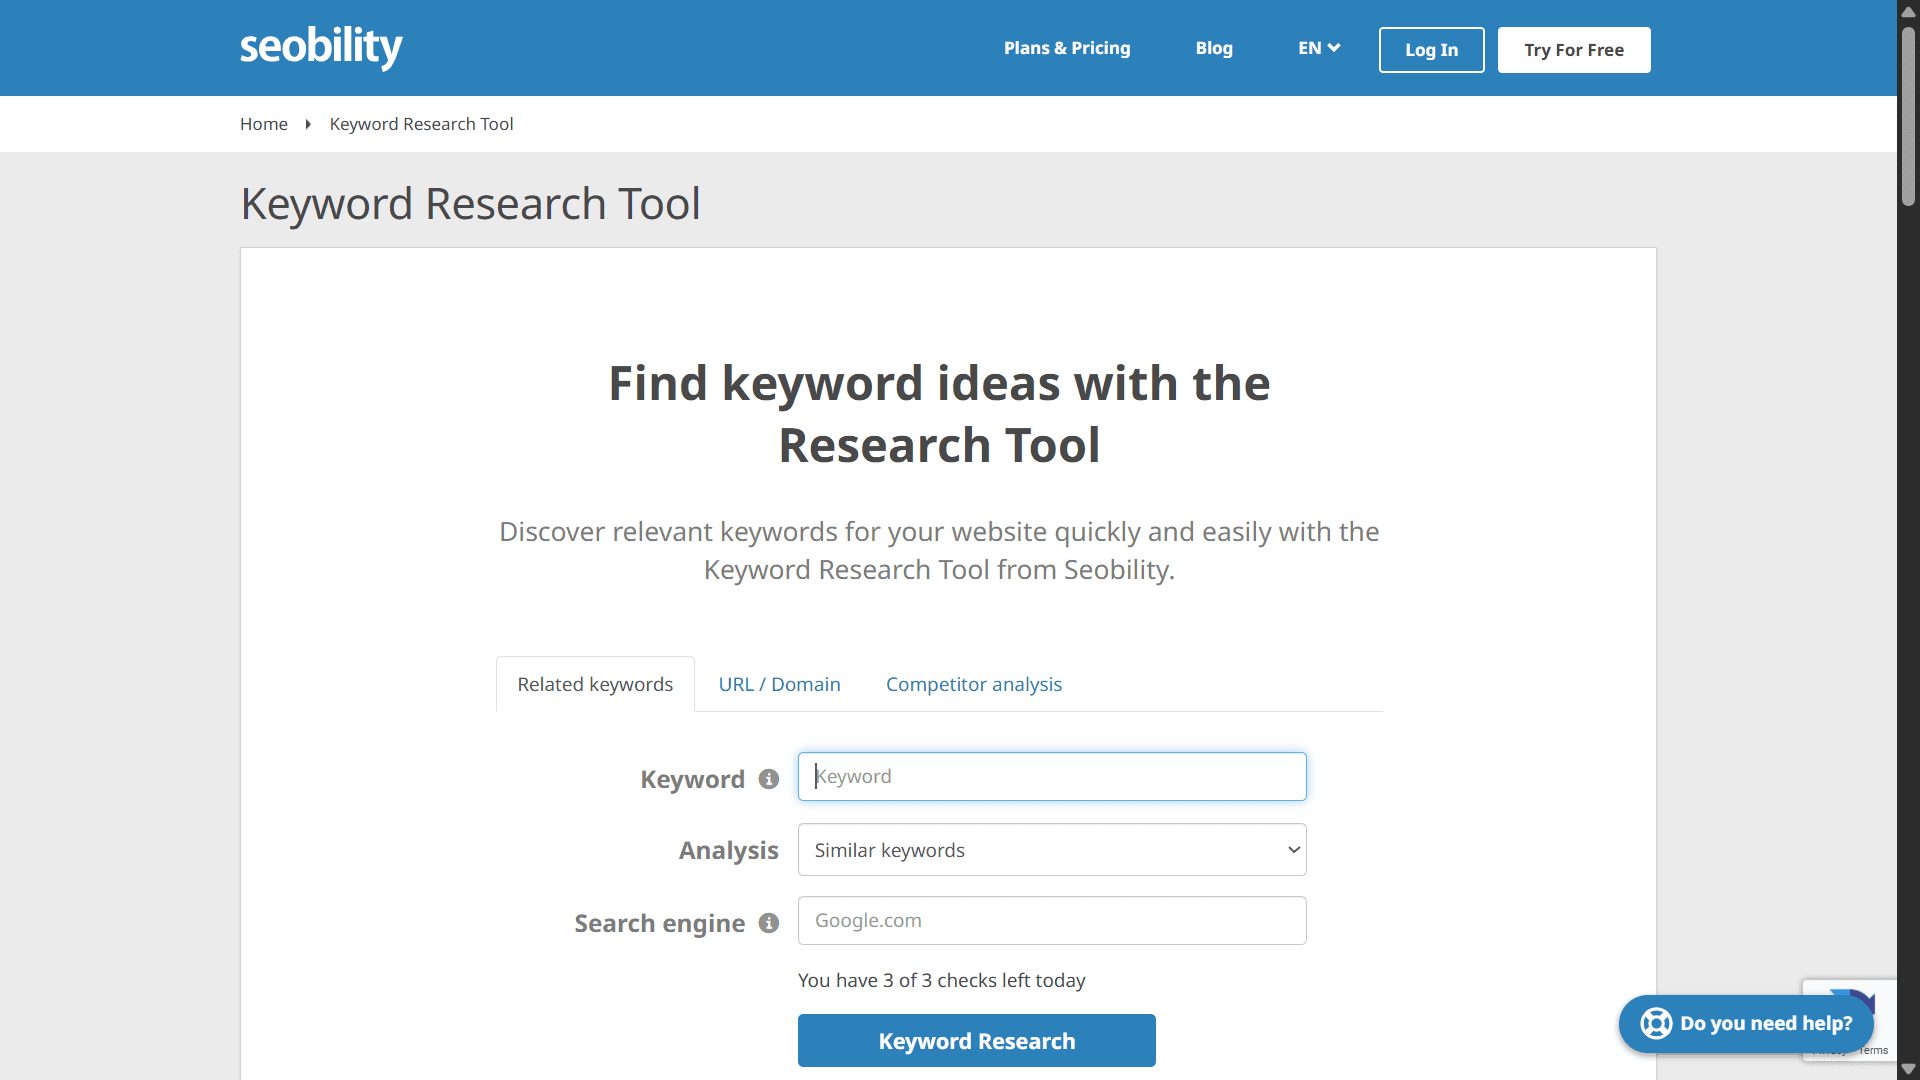
Task: Click the Google.com search engine field
Action: 1052,920
